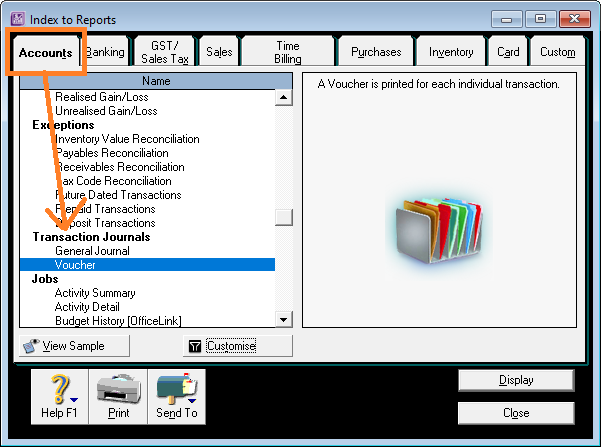
Task: Select the Payables Reconciliation report
Action: coord(112,153)
